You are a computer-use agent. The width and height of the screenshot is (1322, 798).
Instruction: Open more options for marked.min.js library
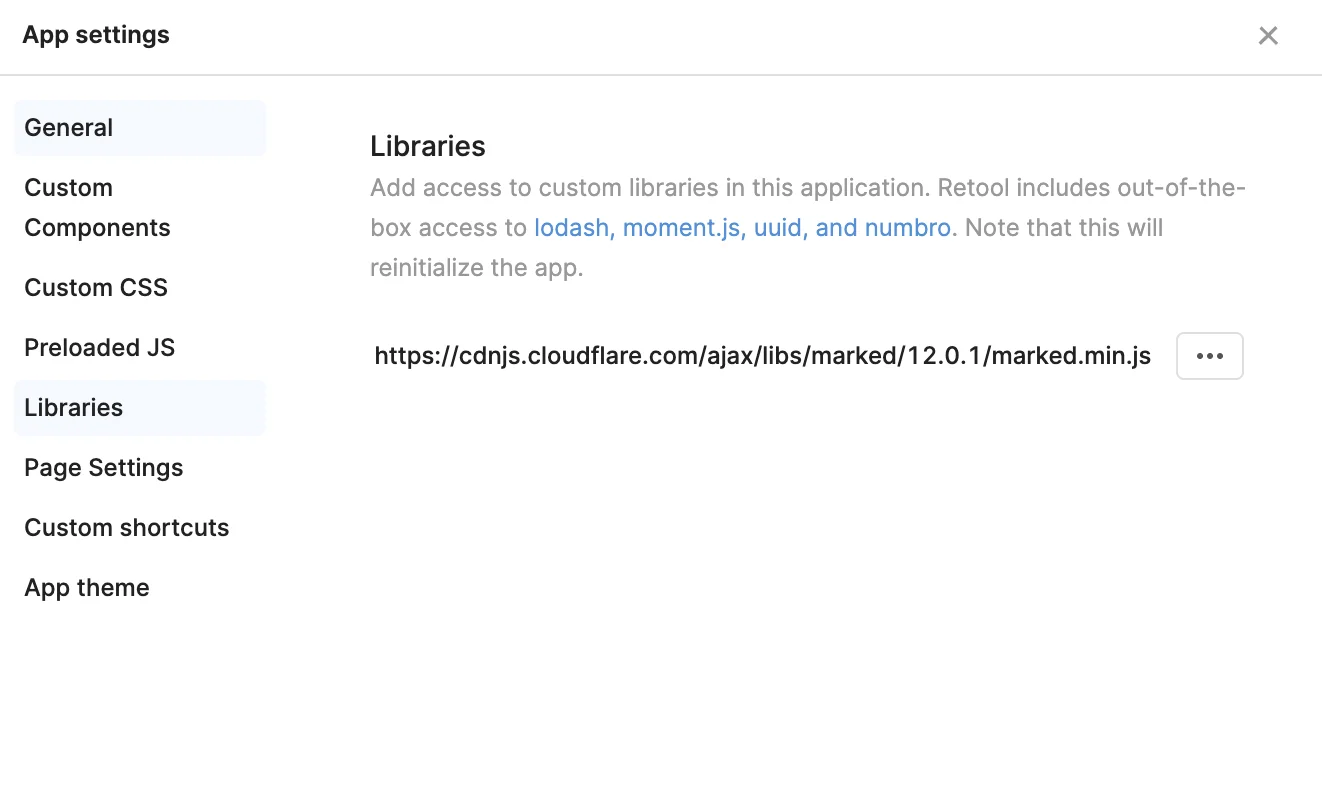click(1209, 356)
